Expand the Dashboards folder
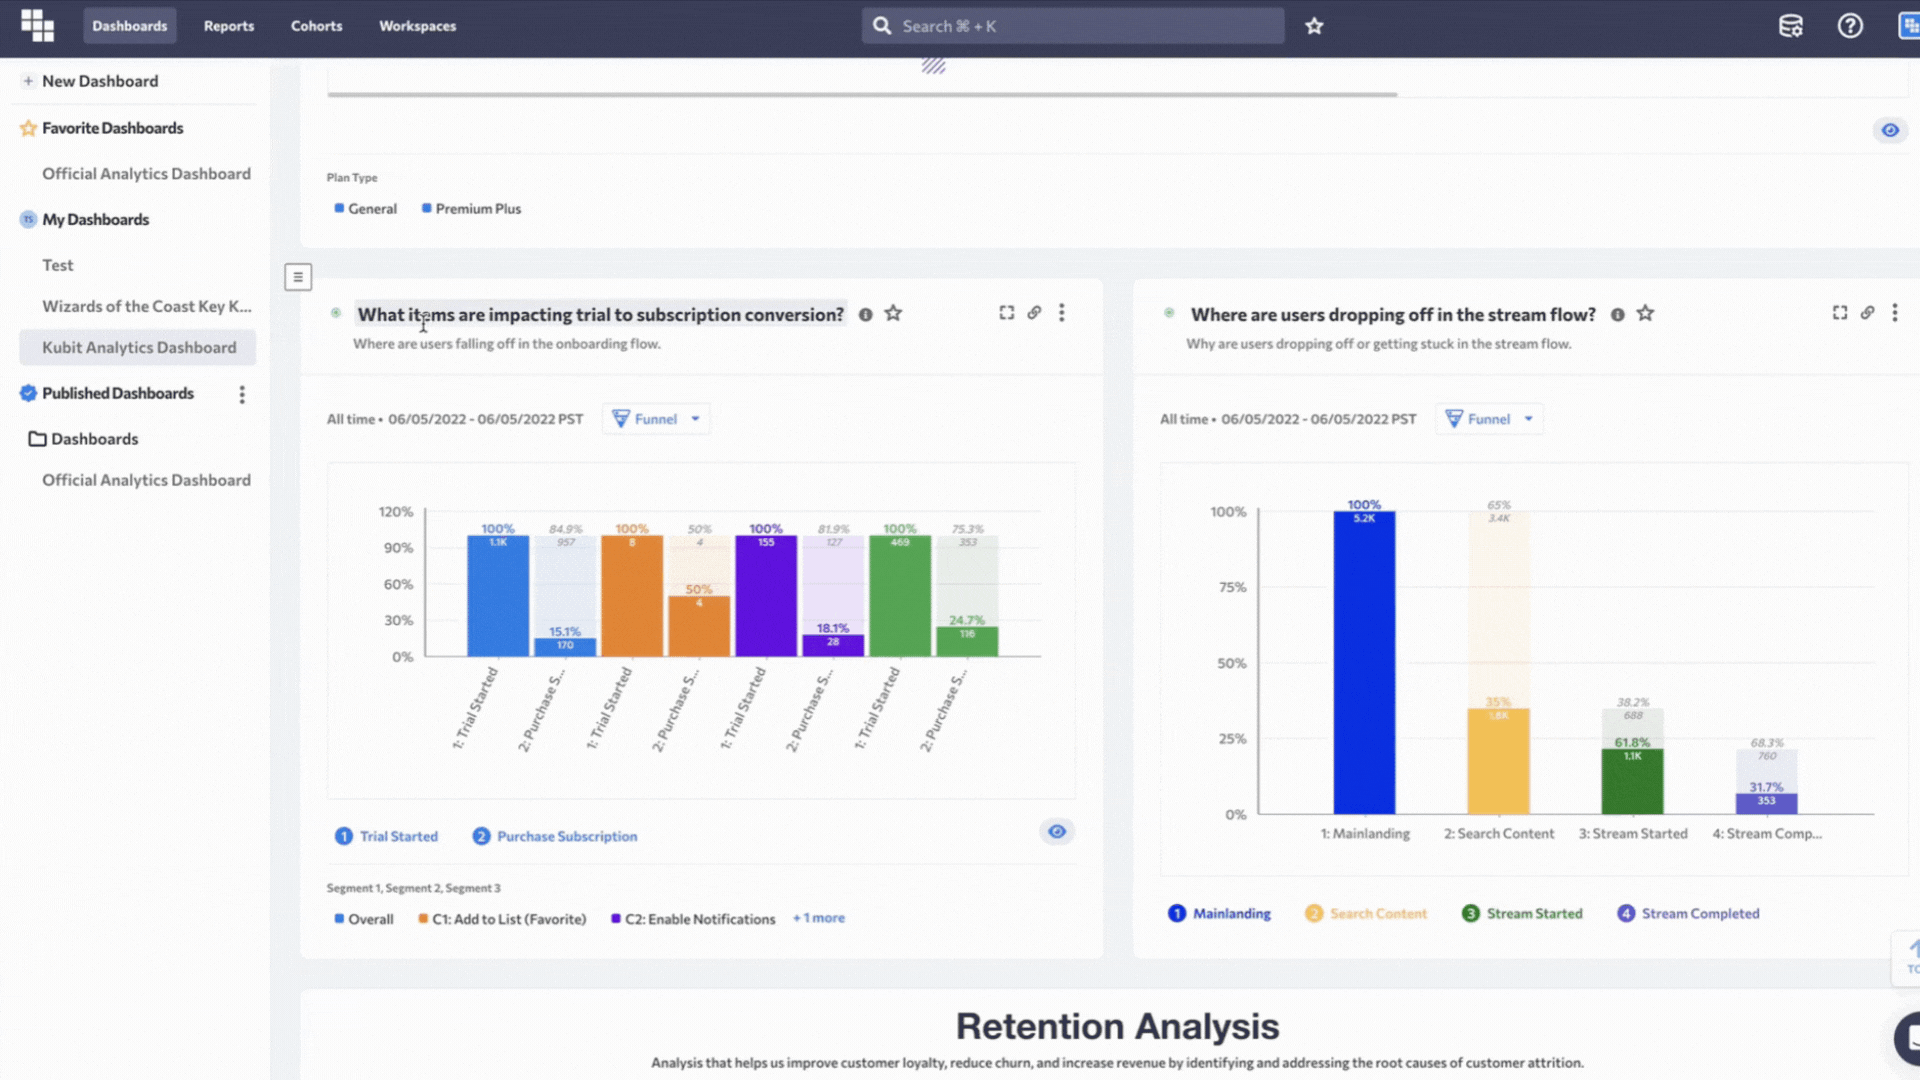 (95, 439)
